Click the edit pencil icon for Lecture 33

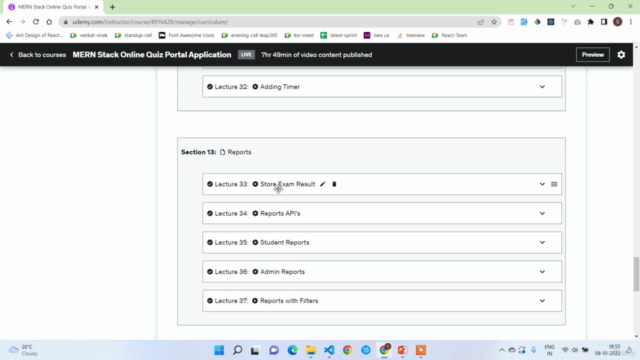pos(322,184)
